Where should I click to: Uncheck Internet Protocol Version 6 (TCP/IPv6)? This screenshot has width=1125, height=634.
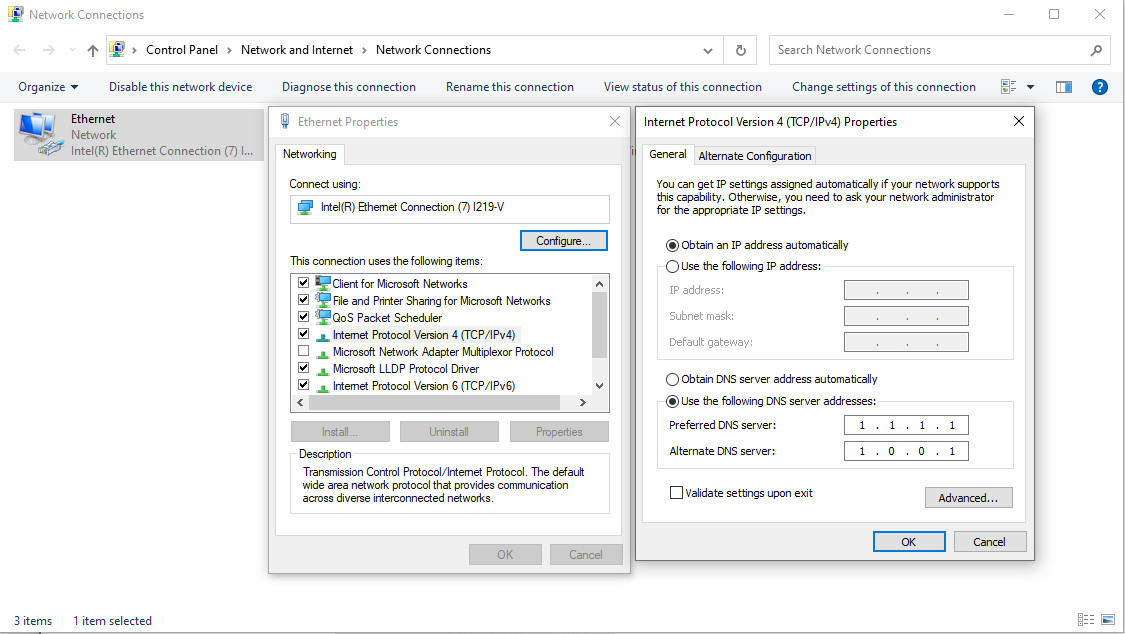[x=303, y=385]
